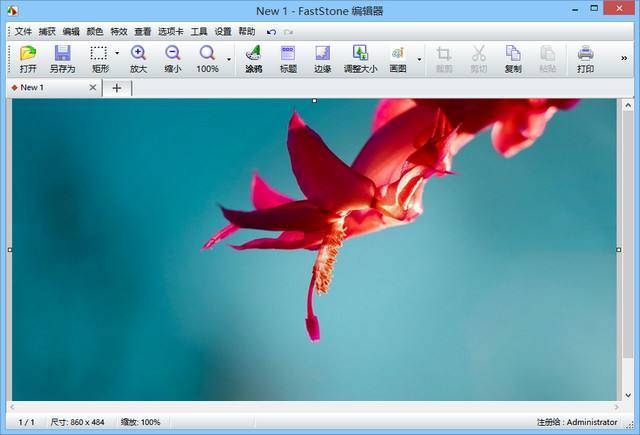The width and height of the screenshot is (640, 435).
Task: Click the 剪切 (Cut) scissors icon
Action: [x=478, y=59]
